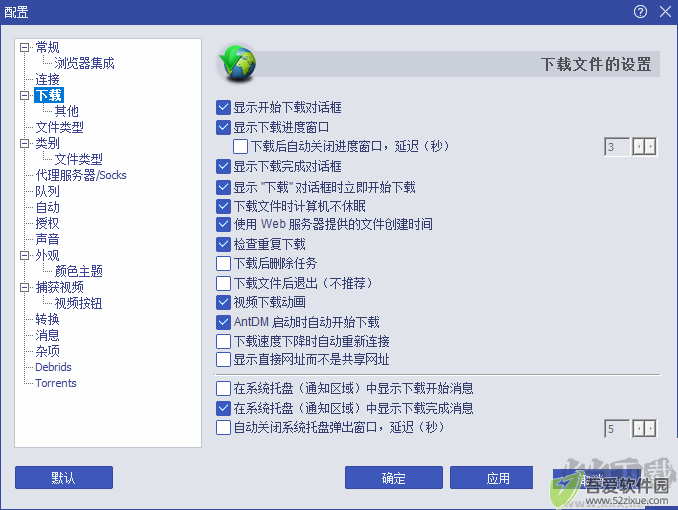Open top-level 文件类型 settings page
This screenshot has height=510, width=678.
(59, 127)
